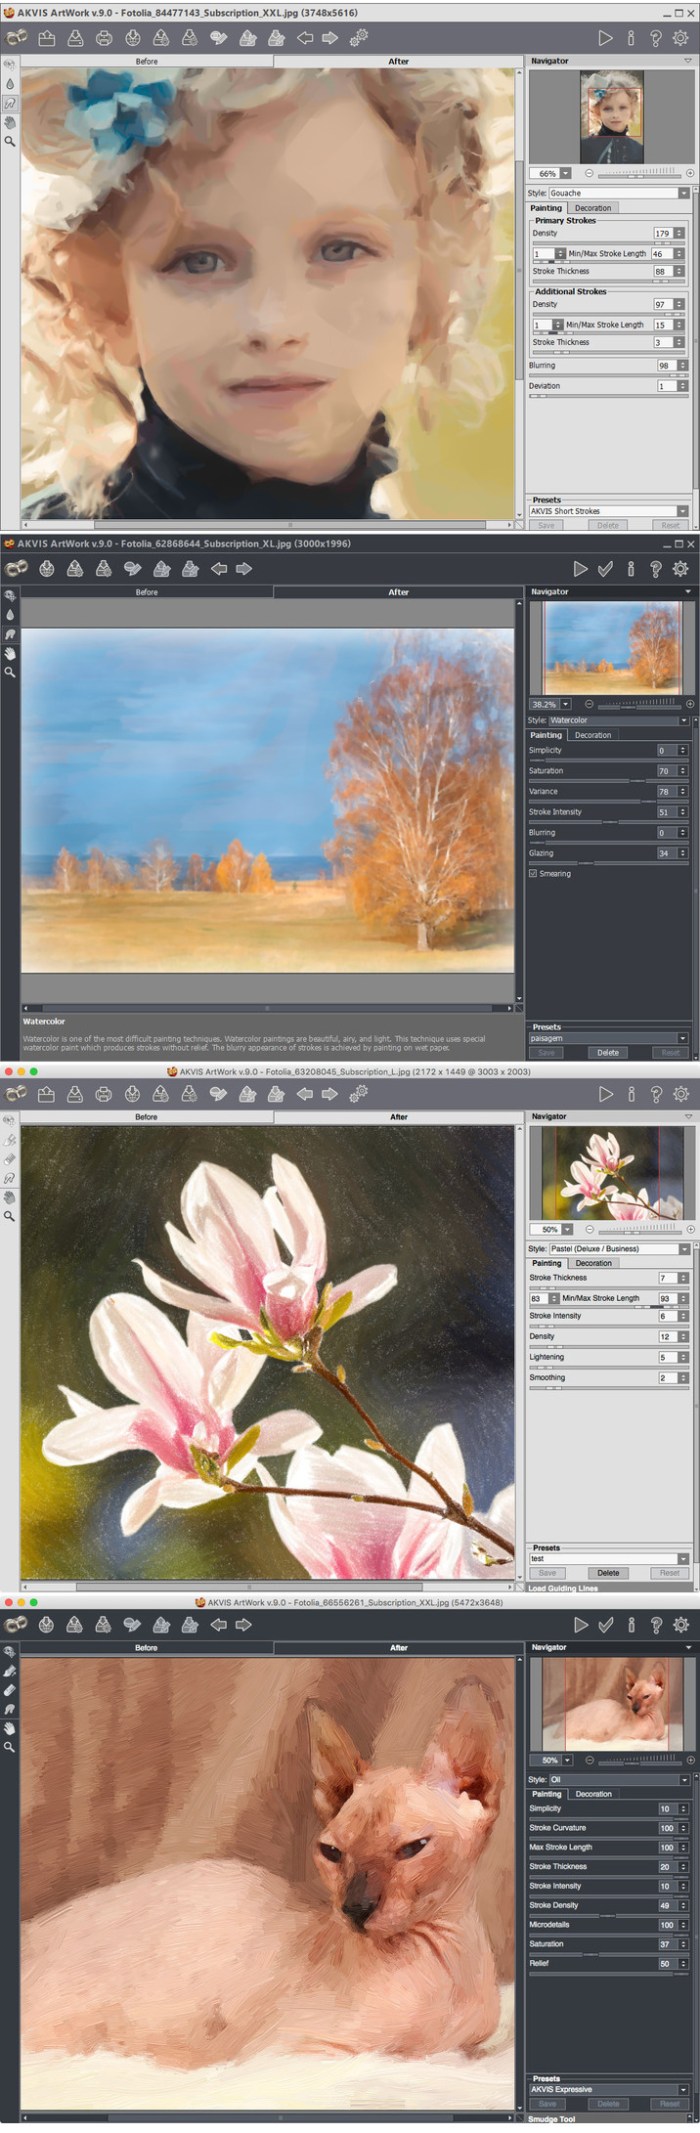Delete the paisagem preset in Watercolor window
Viewport: 700px width, 2133px height.
tap(608, 1052)
